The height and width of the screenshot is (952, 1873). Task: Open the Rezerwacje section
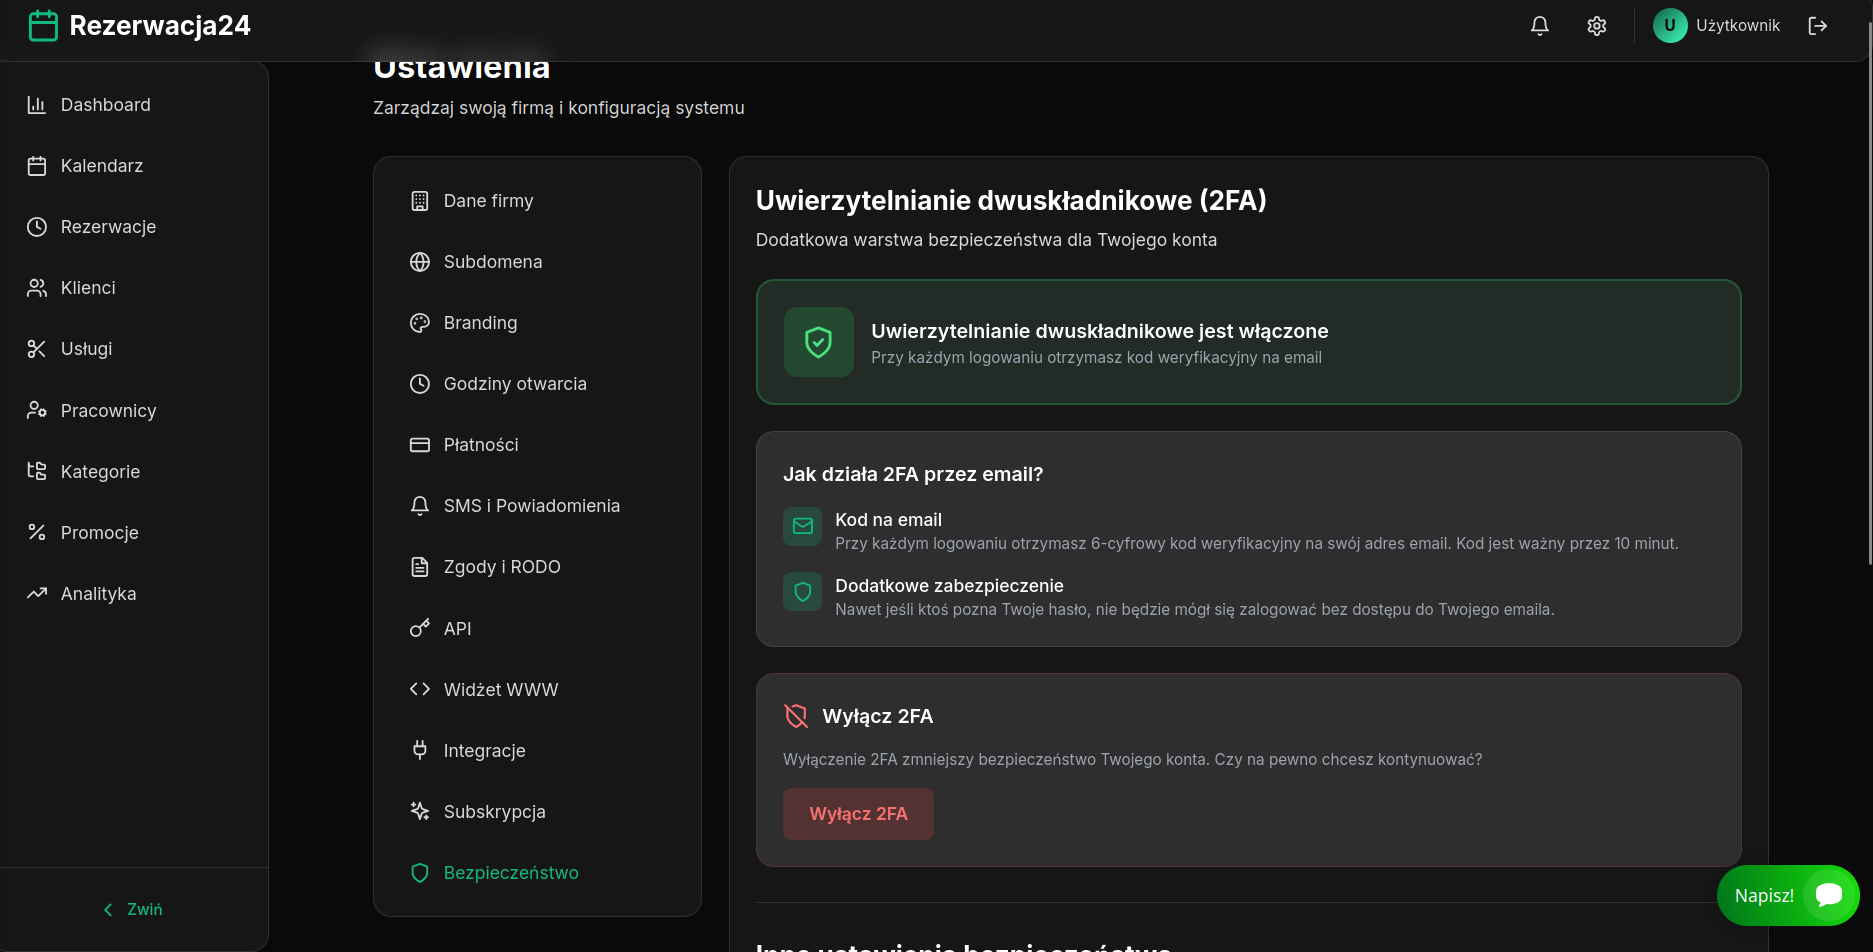pos(108,226)
